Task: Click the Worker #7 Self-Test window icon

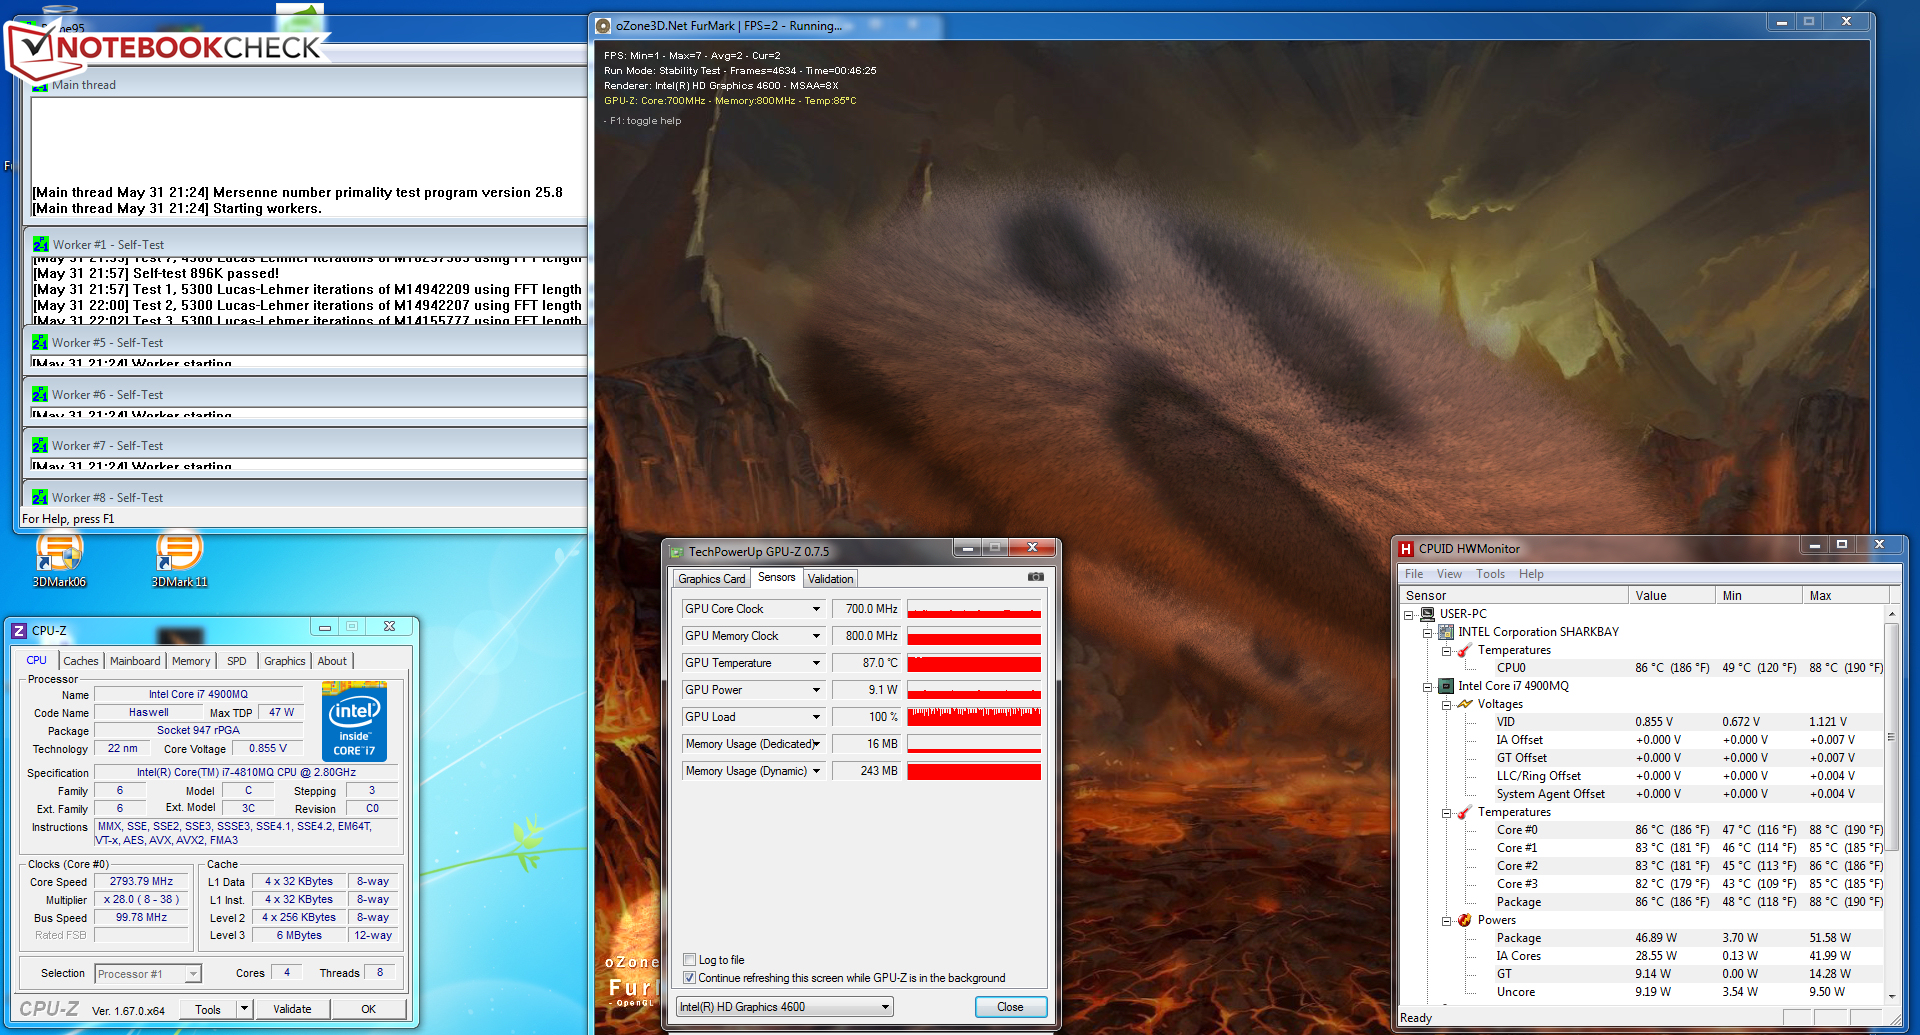Action: 40,445
